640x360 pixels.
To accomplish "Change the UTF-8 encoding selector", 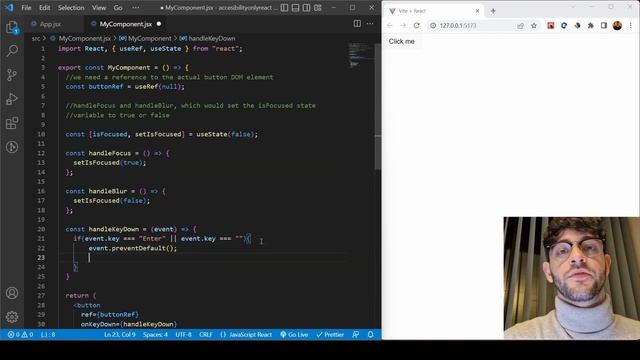I will click(x=183, y=335).
